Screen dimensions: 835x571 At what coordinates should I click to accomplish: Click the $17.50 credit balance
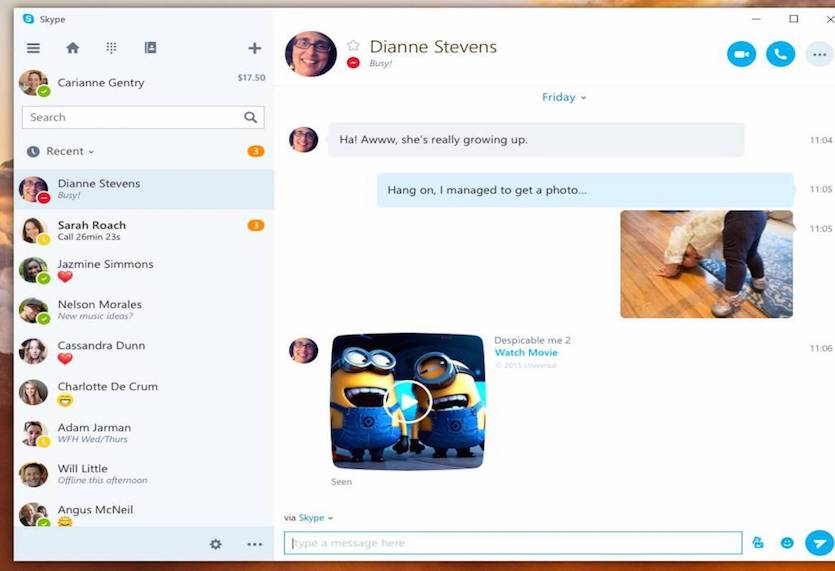[x=251, y=77]
